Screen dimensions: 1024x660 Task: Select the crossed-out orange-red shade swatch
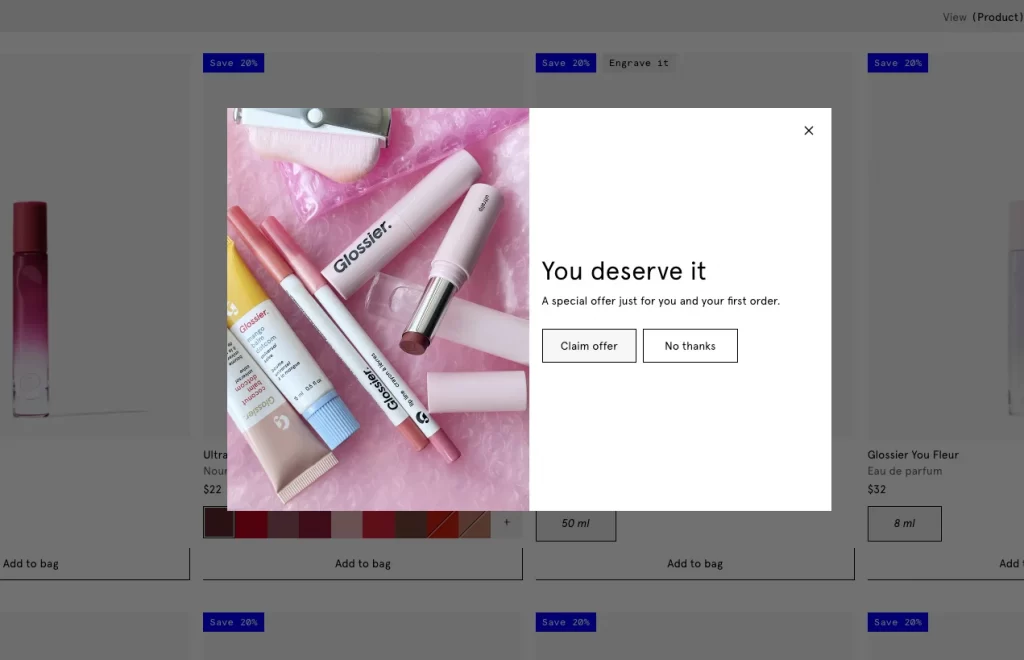click(x=443, y=523)
